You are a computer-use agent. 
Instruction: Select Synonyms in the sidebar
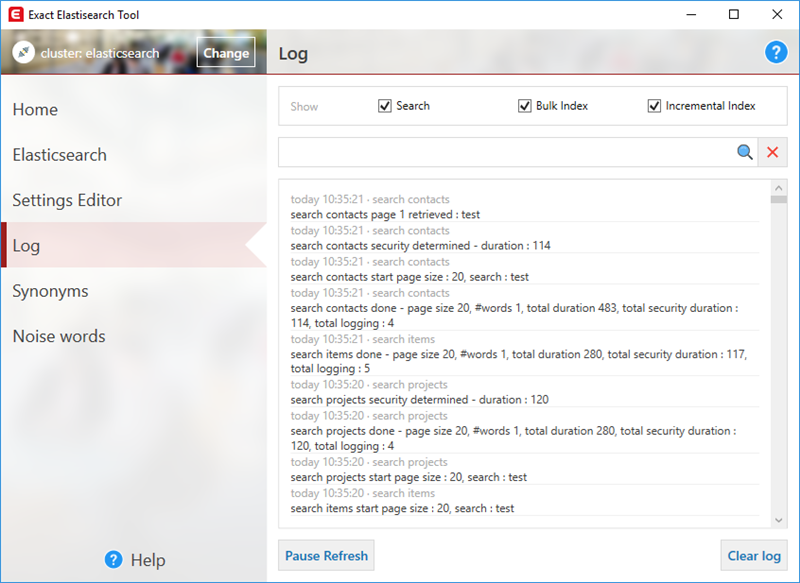pos(50,291)
